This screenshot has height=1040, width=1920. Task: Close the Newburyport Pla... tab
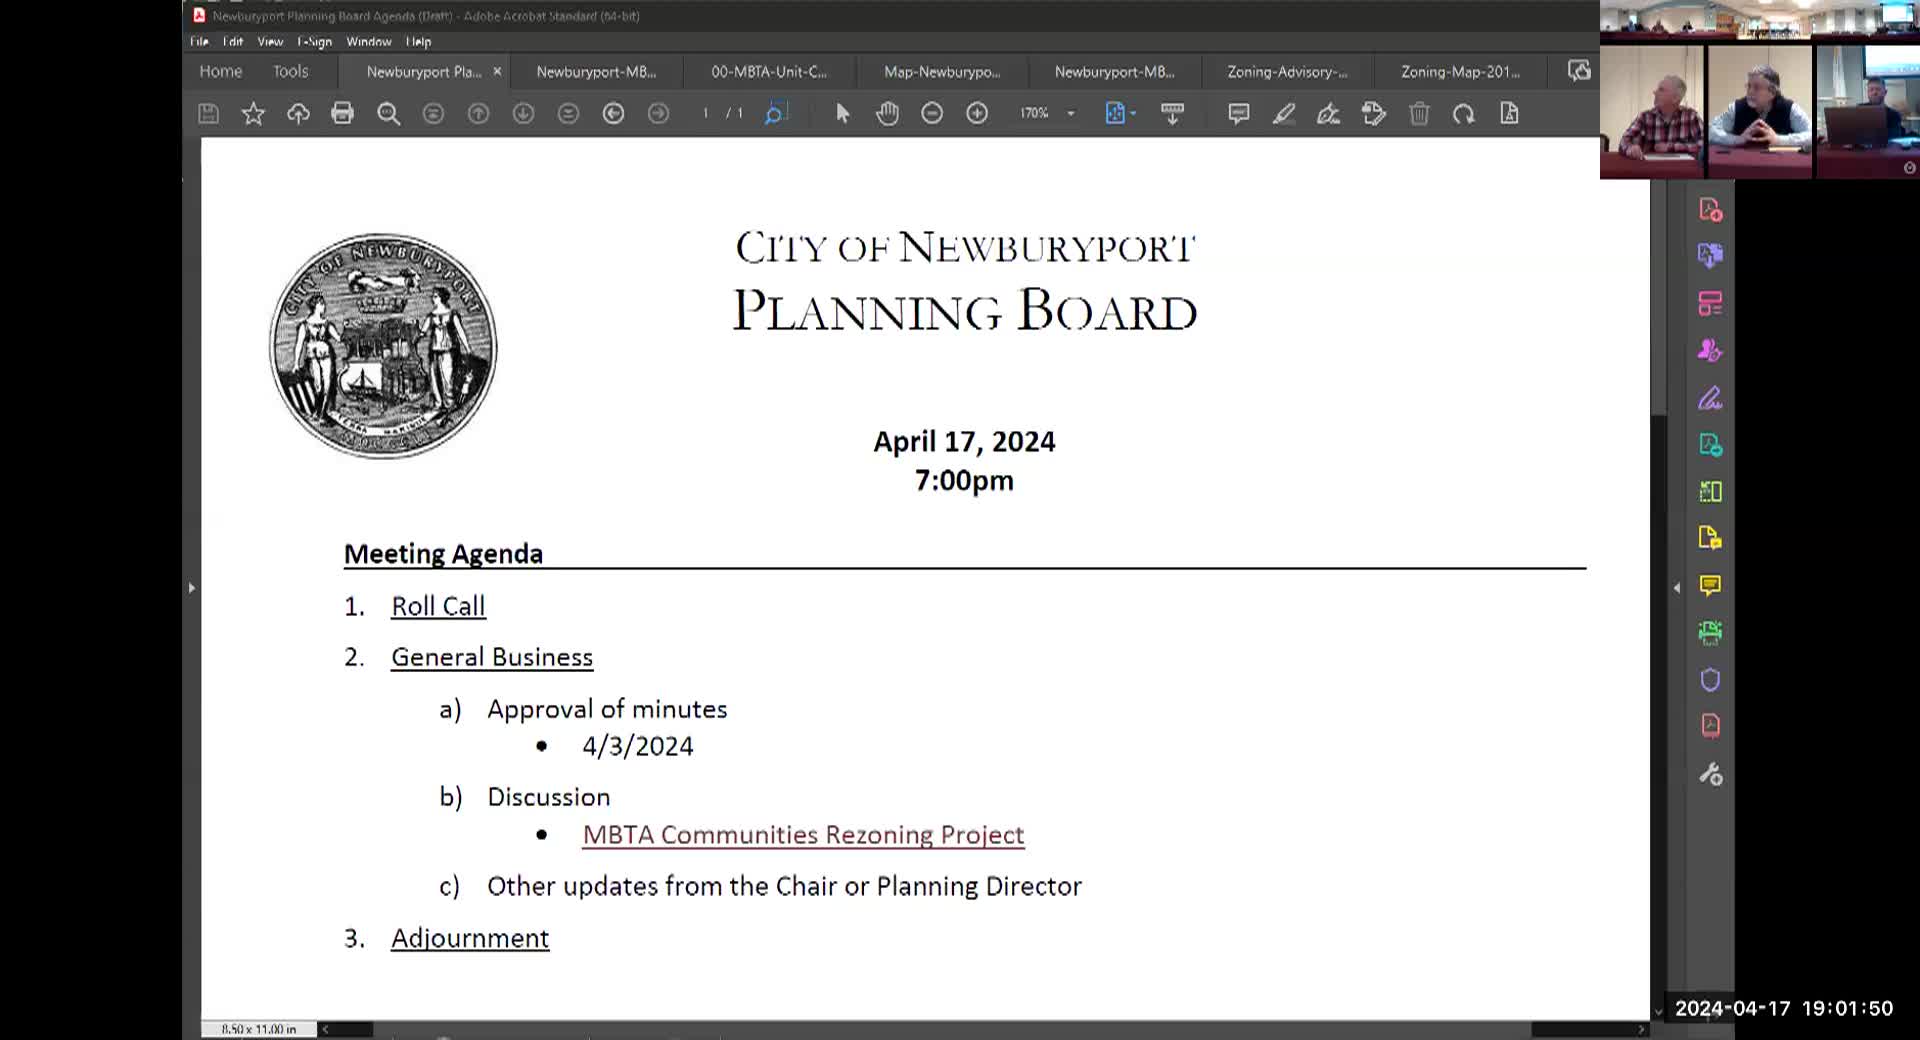click(x=497, y=72)
